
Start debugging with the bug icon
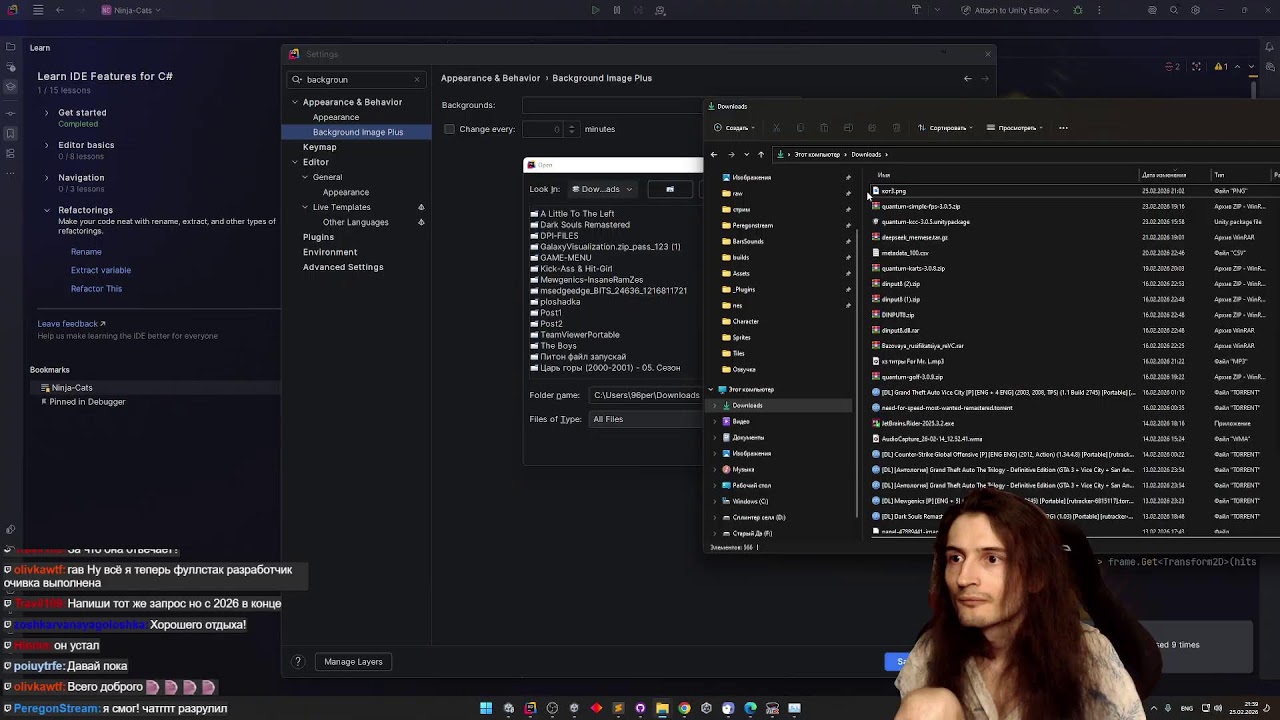point(1077,10)
